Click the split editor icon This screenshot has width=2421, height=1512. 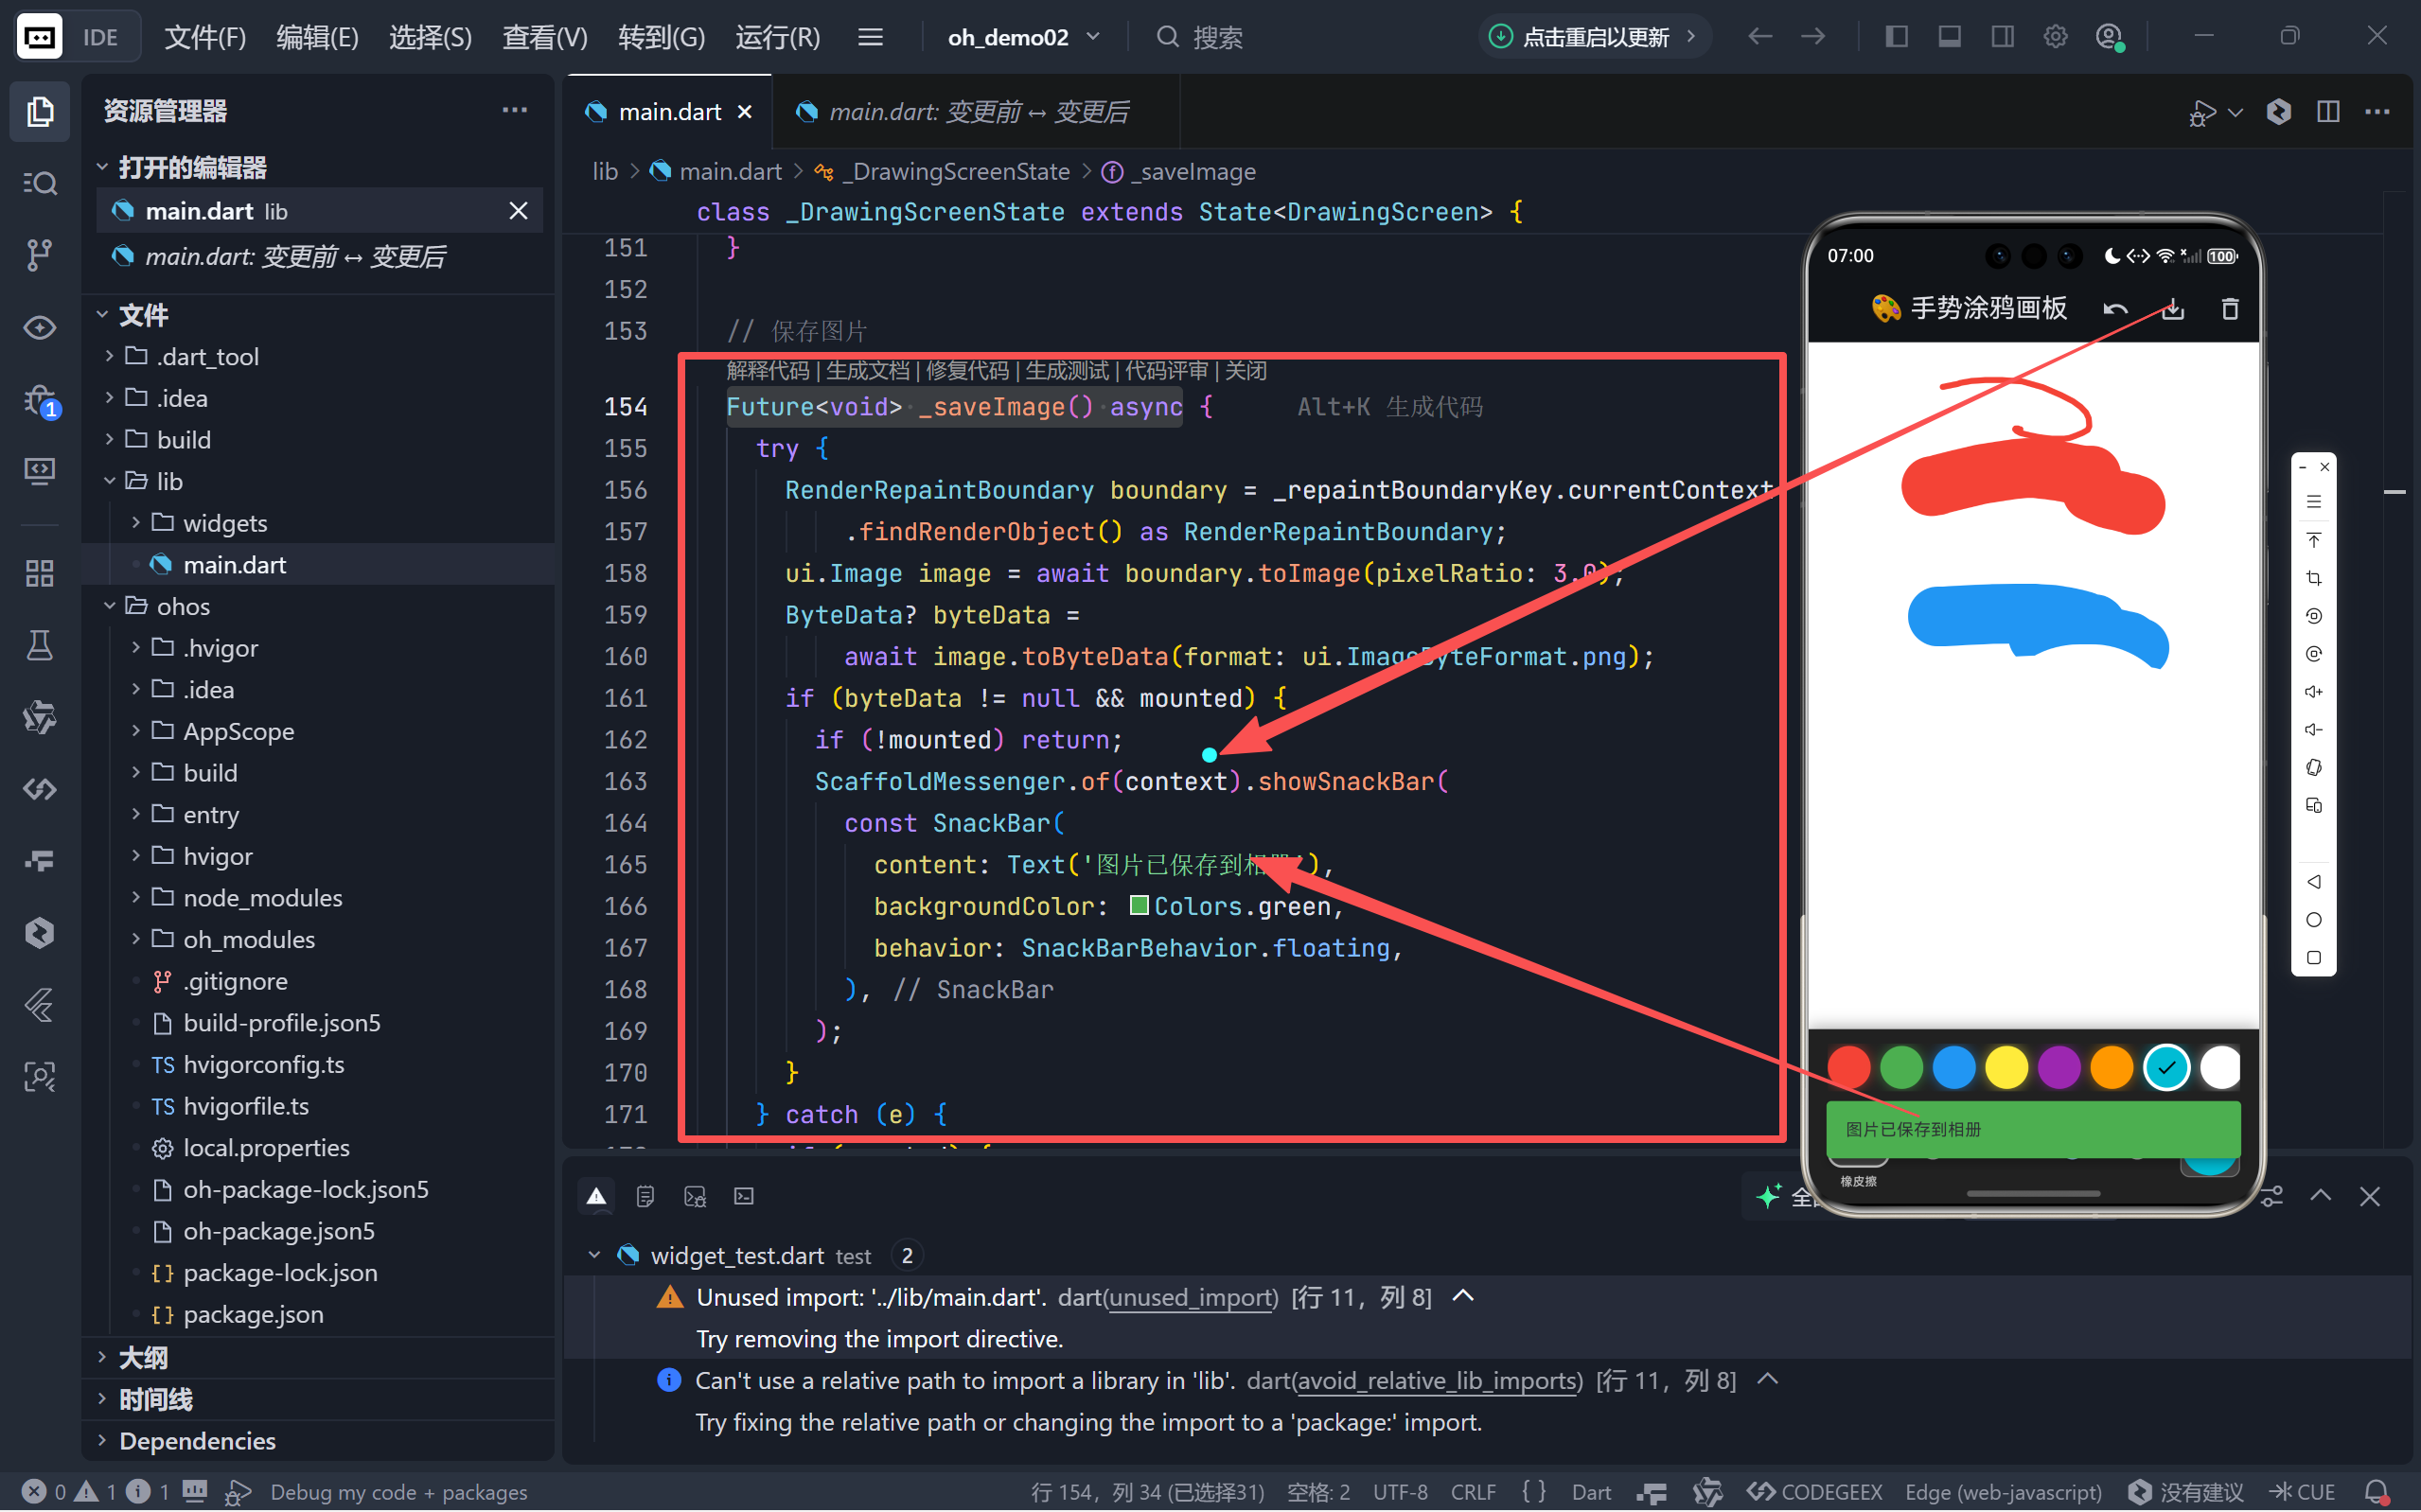point(2327,111)
